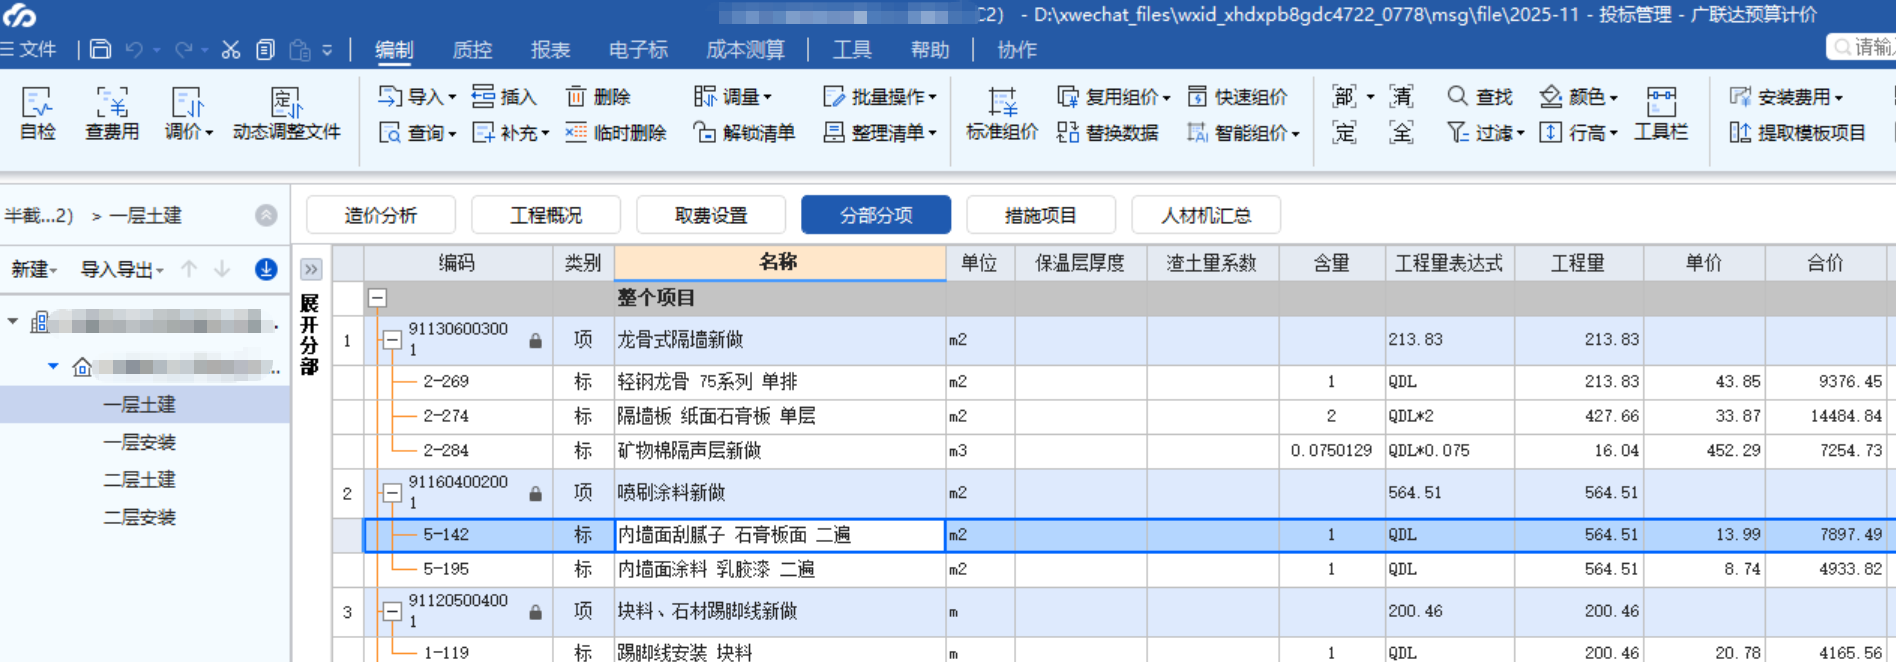Screen dimensions: 1896x662
Task: Collapse item 91130600300 龙骨式隔墙新做 expander
Action: coord(392,341)
